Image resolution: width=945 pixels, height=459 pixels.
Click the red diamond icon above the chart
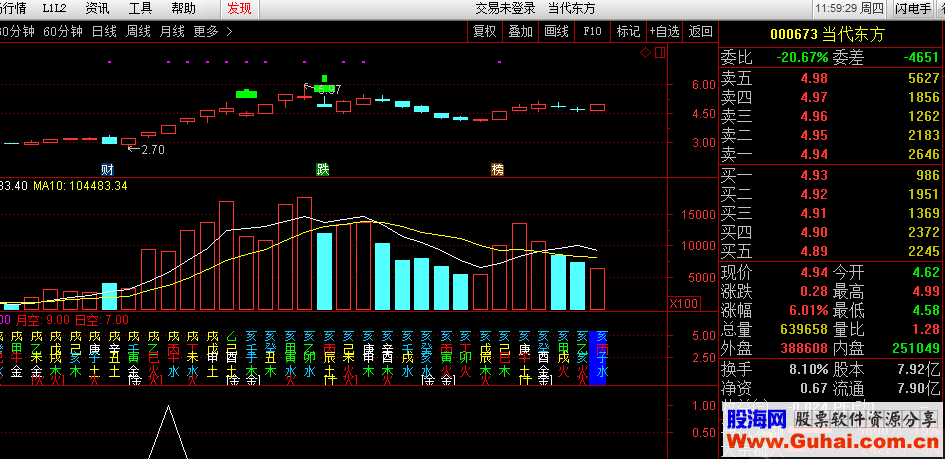pyautogui.click(x=645, y=53)
